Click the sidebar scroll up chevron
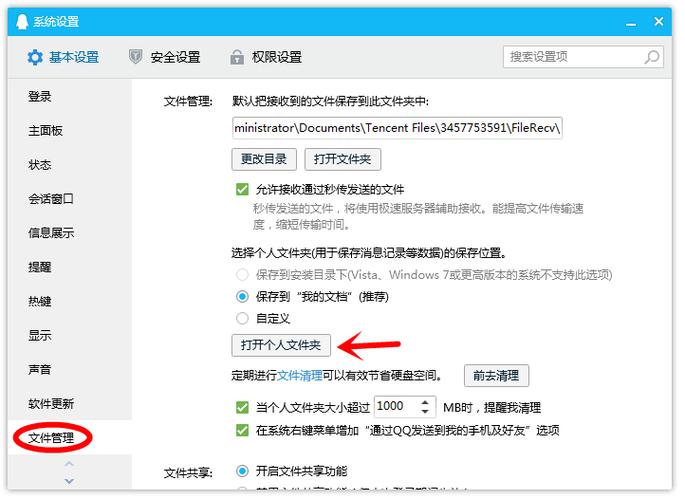 point(69,464)
